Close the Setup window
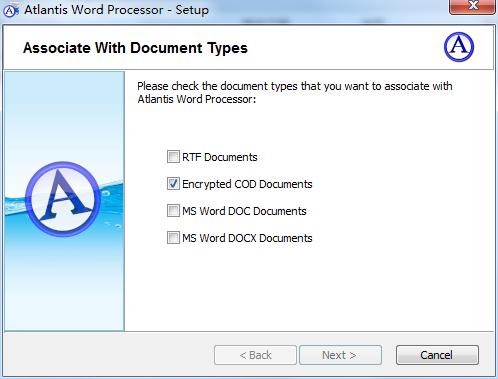This screenshot has height=379, width=498. click(472, 6)
